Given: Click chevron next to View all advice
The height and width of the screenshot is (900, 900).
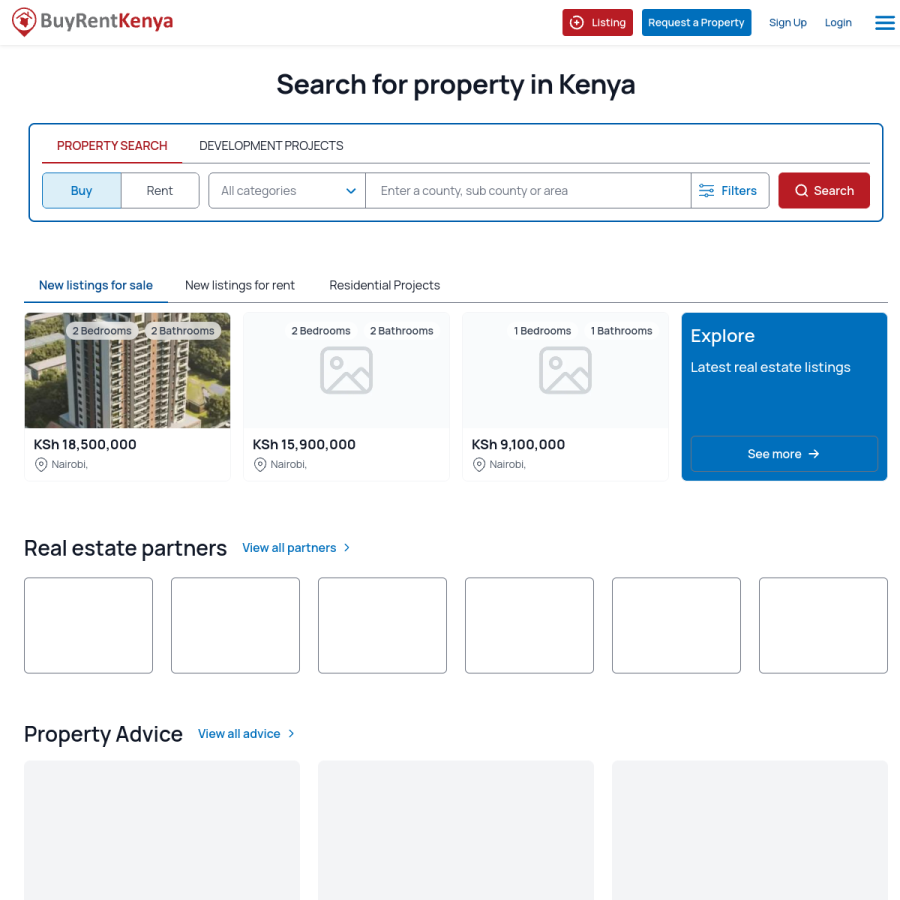Looking at the screenshot, I should [x=291, y=734].
